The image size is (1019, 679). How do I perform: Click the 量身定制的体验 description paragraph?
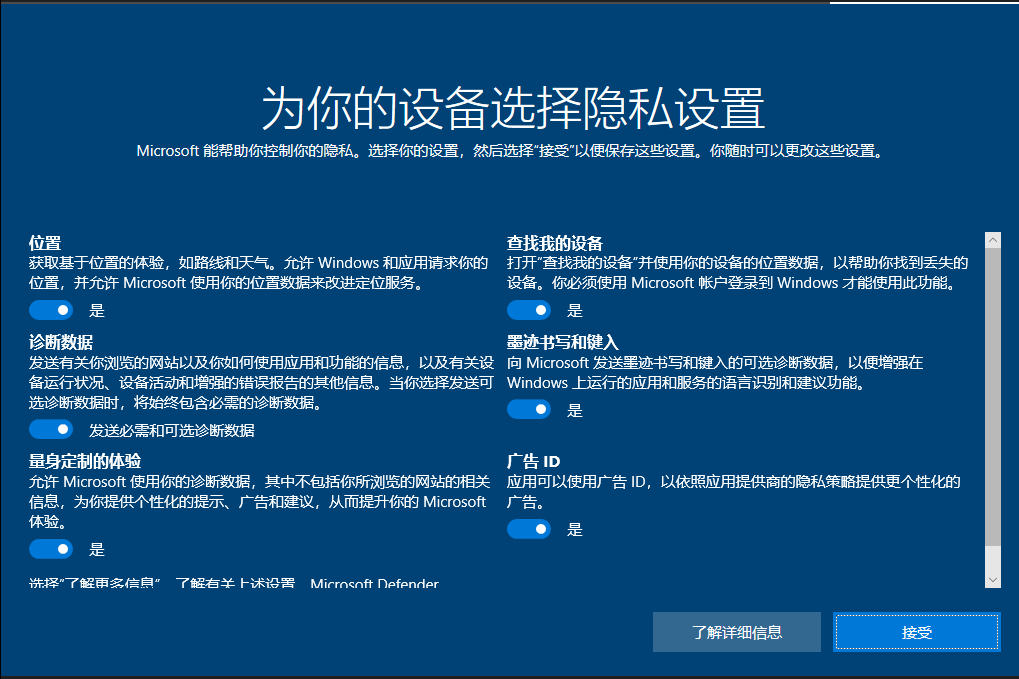click(x=259, y=502)
